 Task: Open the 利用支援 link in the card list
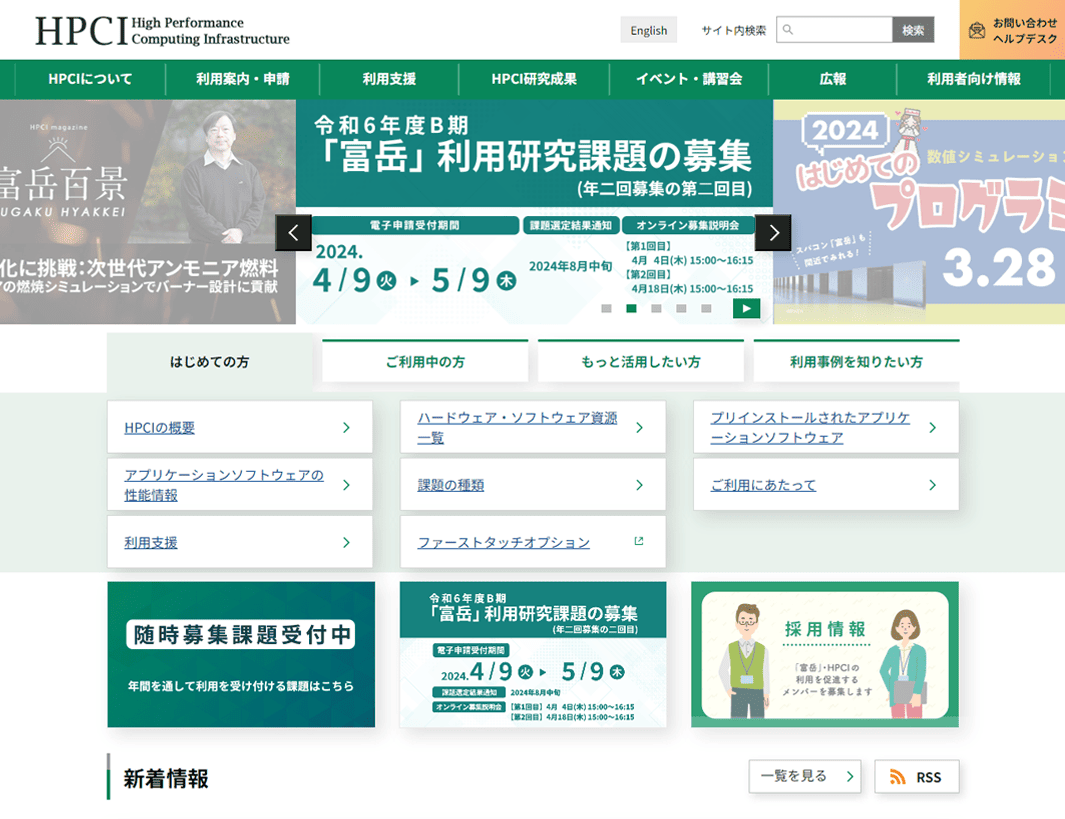tap(151, 543)
